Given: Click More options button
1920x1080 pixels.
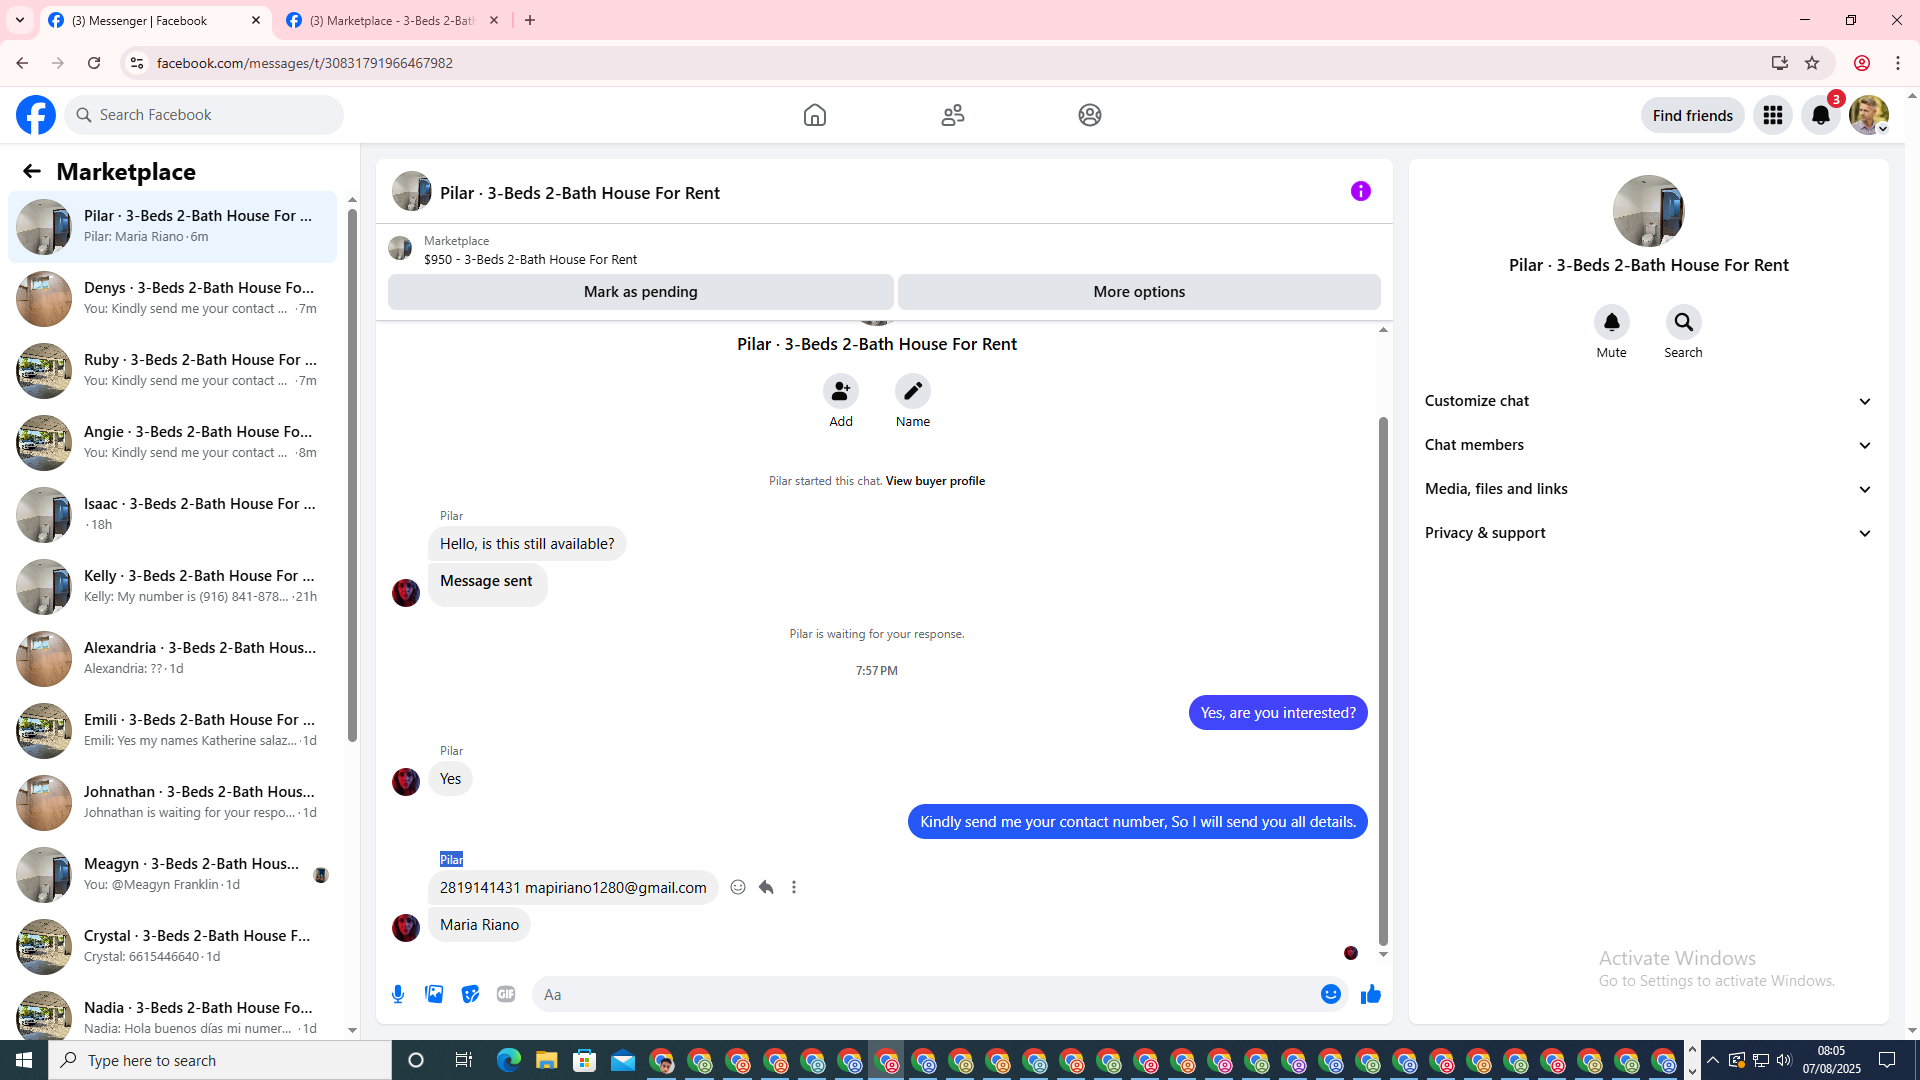Looking at the screenshot, I should 1139,292.
